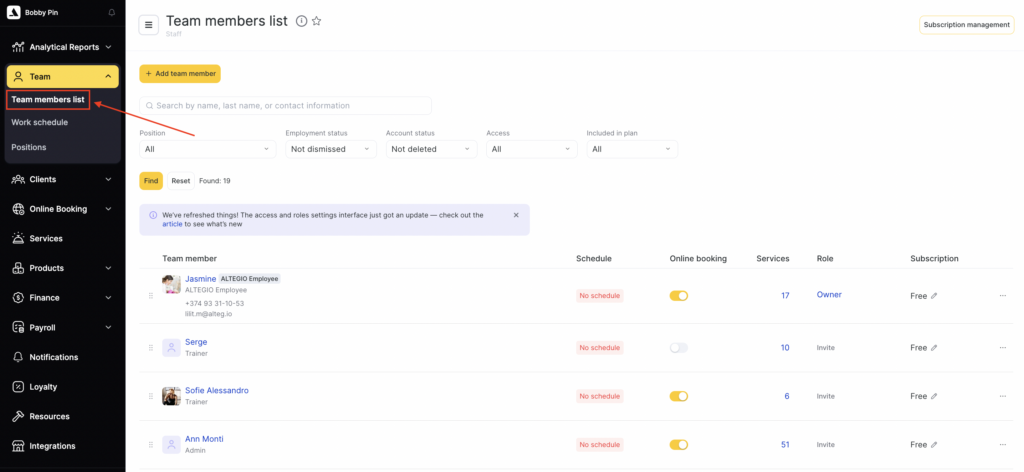Open Work schedule in sidebar
This screenshot has height=472, width=1024.
(x=40, y=122)
